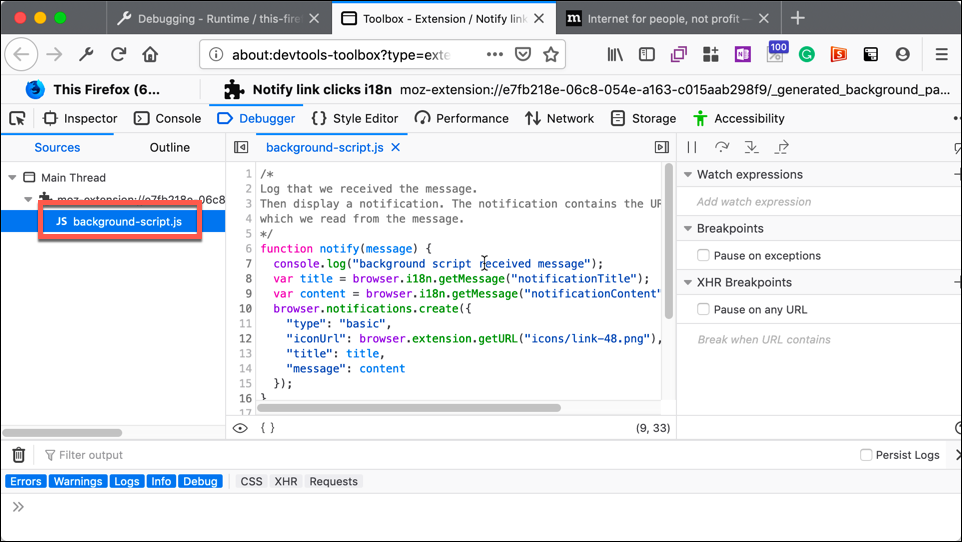Screen dimensions: 962x542
Task: Click the blackbox source eye icon
Action: pos(240,428)
